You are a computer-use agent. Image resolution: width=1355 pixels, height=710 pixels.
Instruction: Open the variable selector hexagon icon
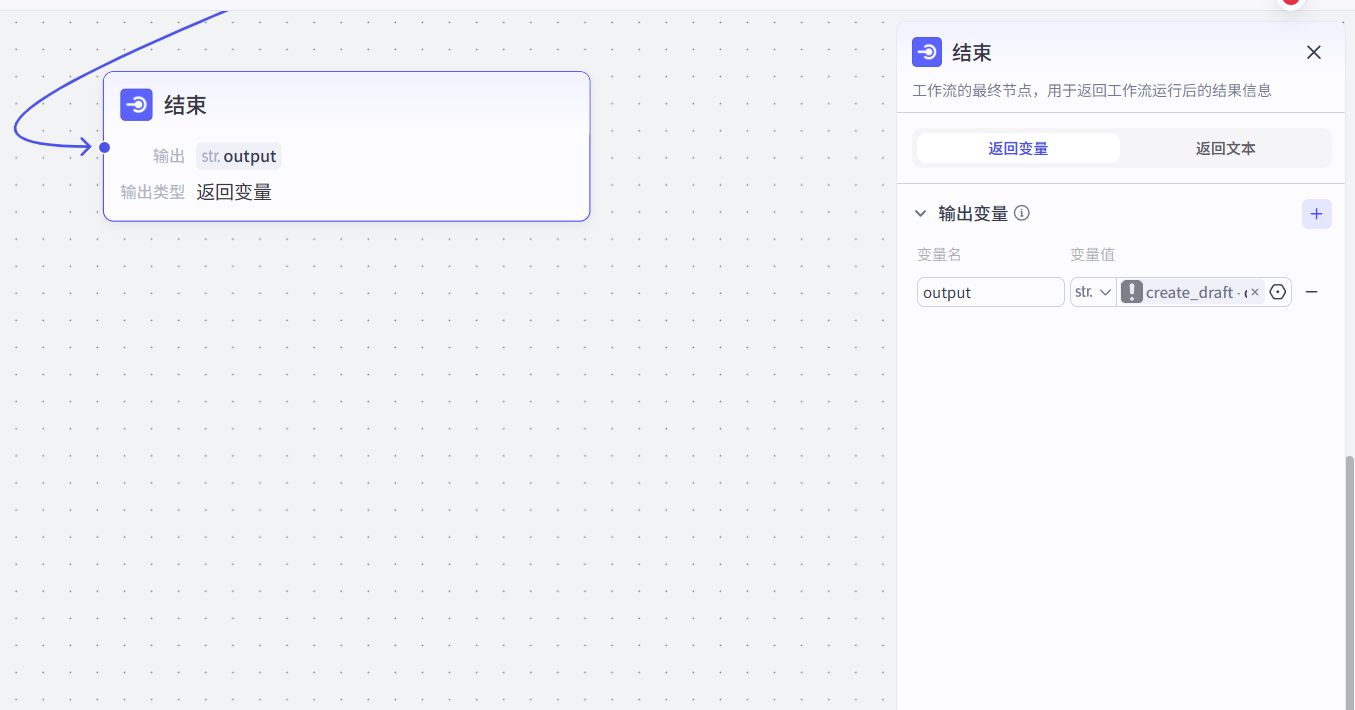(x=1277, y=292)
